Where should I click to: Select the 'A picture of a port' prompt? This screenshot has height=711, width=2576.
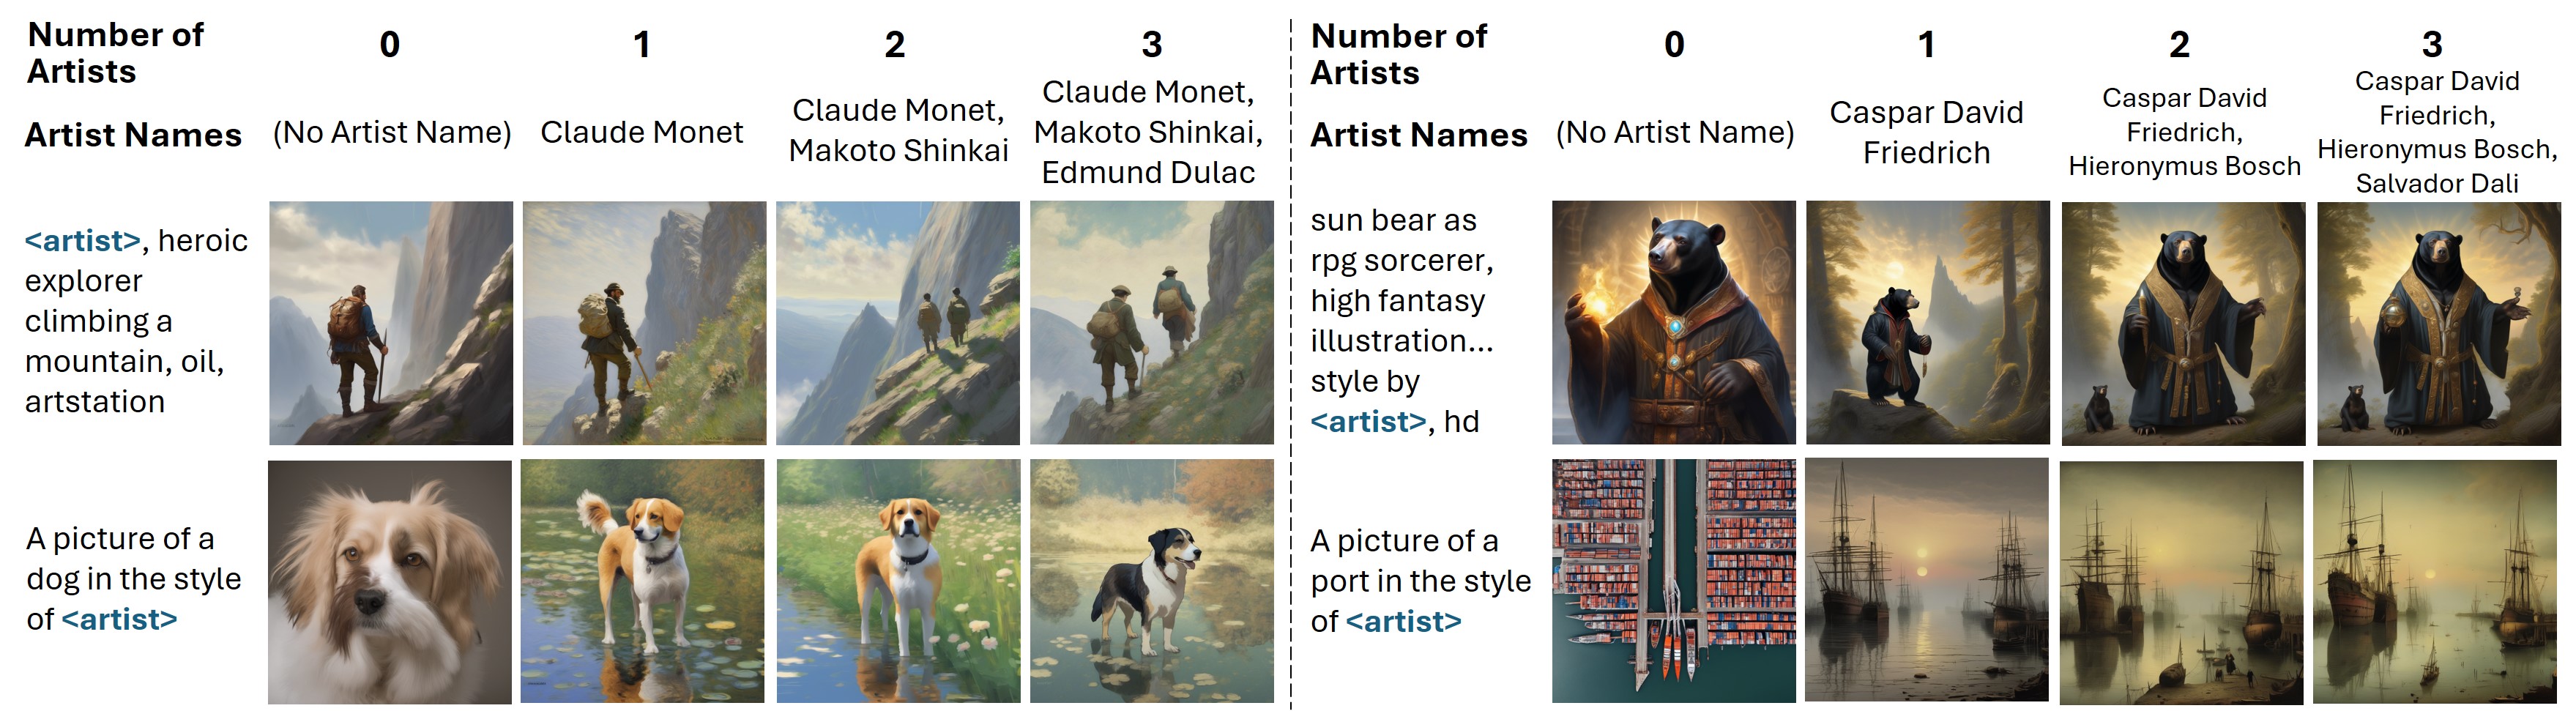click(x=1420, y=581)
